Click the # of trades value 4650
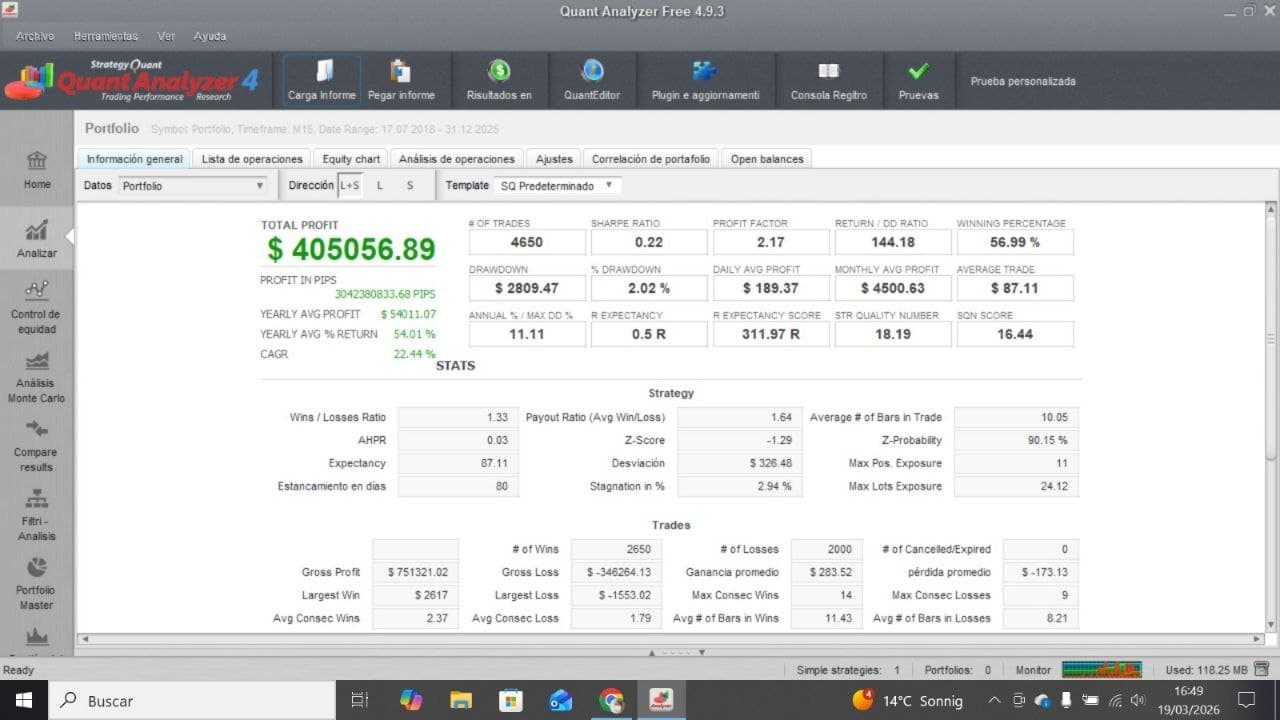This screenshot has width=1280, height=720. pyautogui.click(x=527, y=242)
